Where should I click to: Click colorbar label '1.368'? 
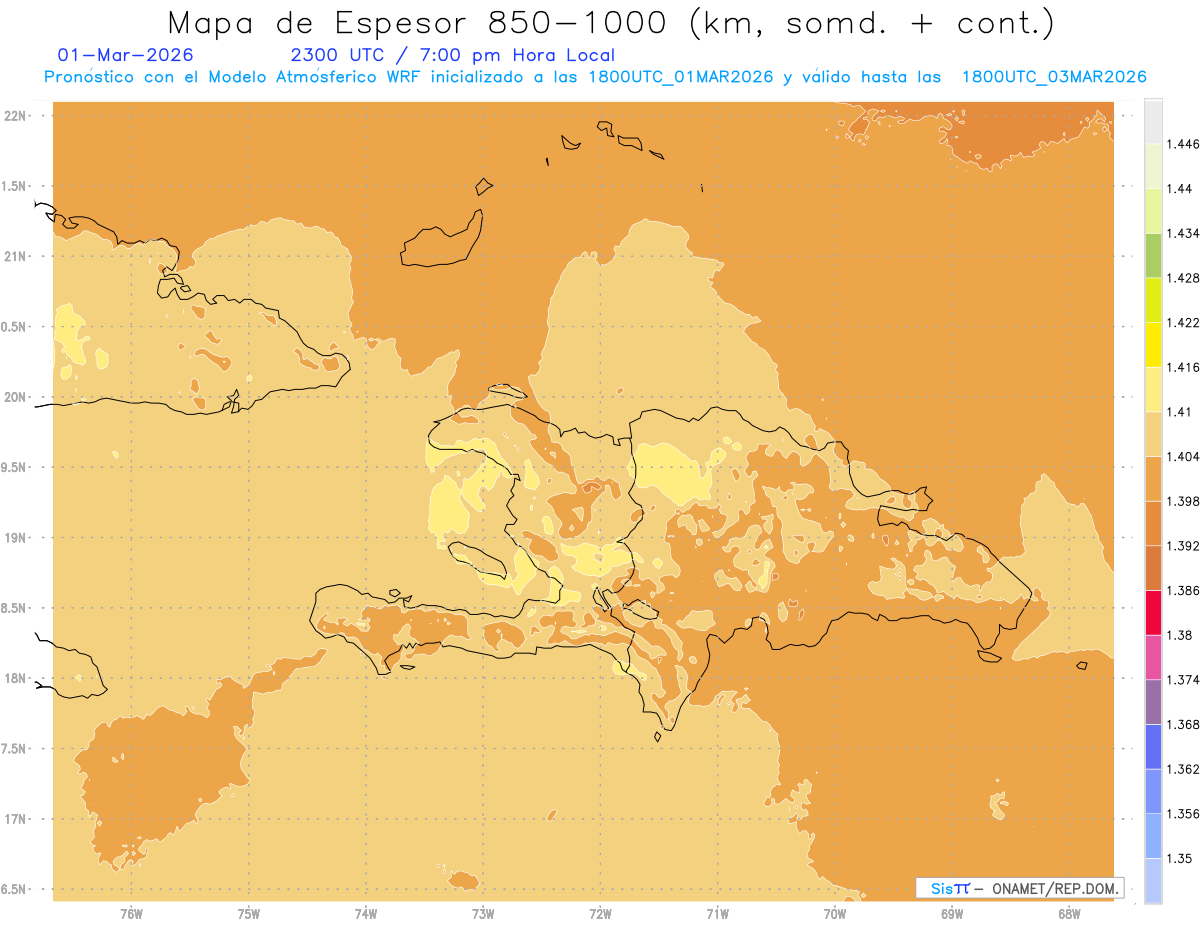click(1183, 724)
